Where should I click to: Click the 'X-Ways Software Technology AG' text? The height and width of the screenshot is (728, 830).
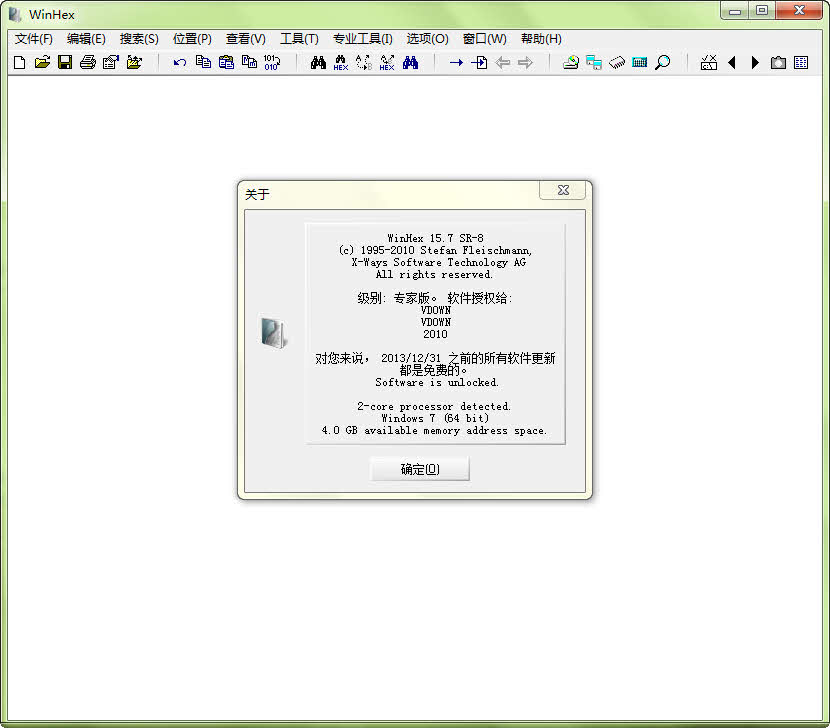point(438,263)
